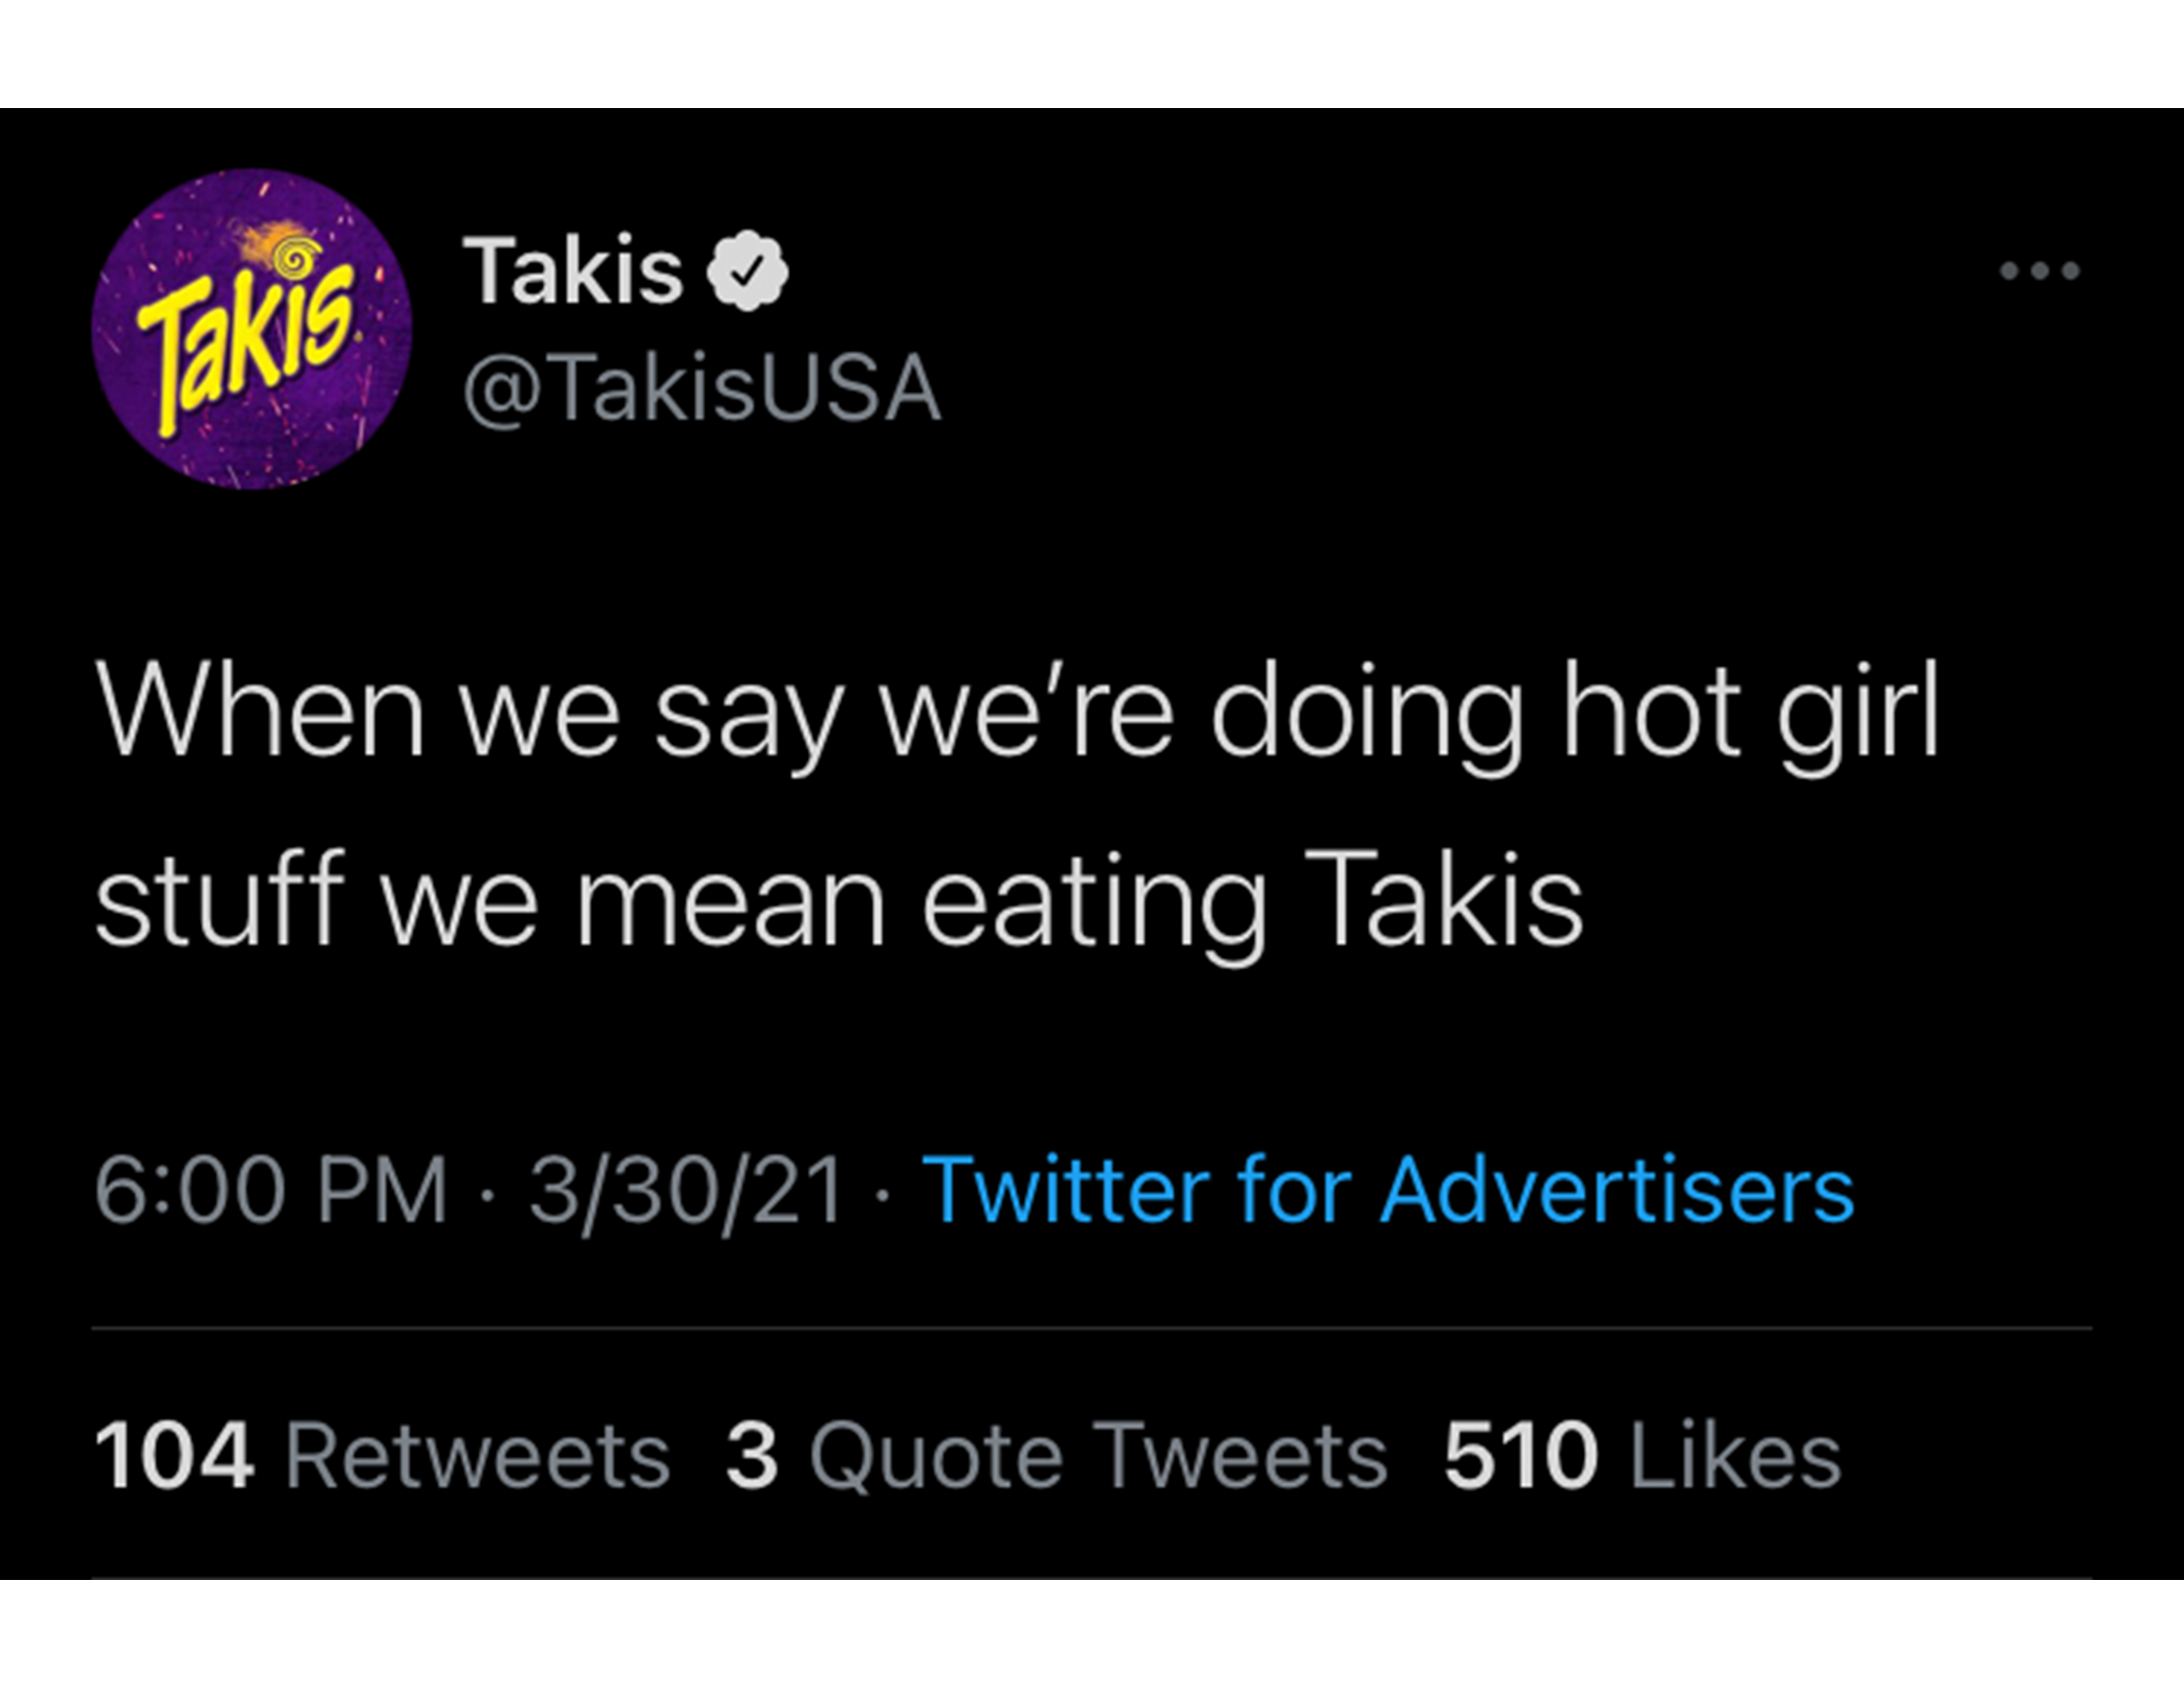Viewport: 2184px width, 1688px height.
Task: View the Likes list
Action: point(1735,1456)
